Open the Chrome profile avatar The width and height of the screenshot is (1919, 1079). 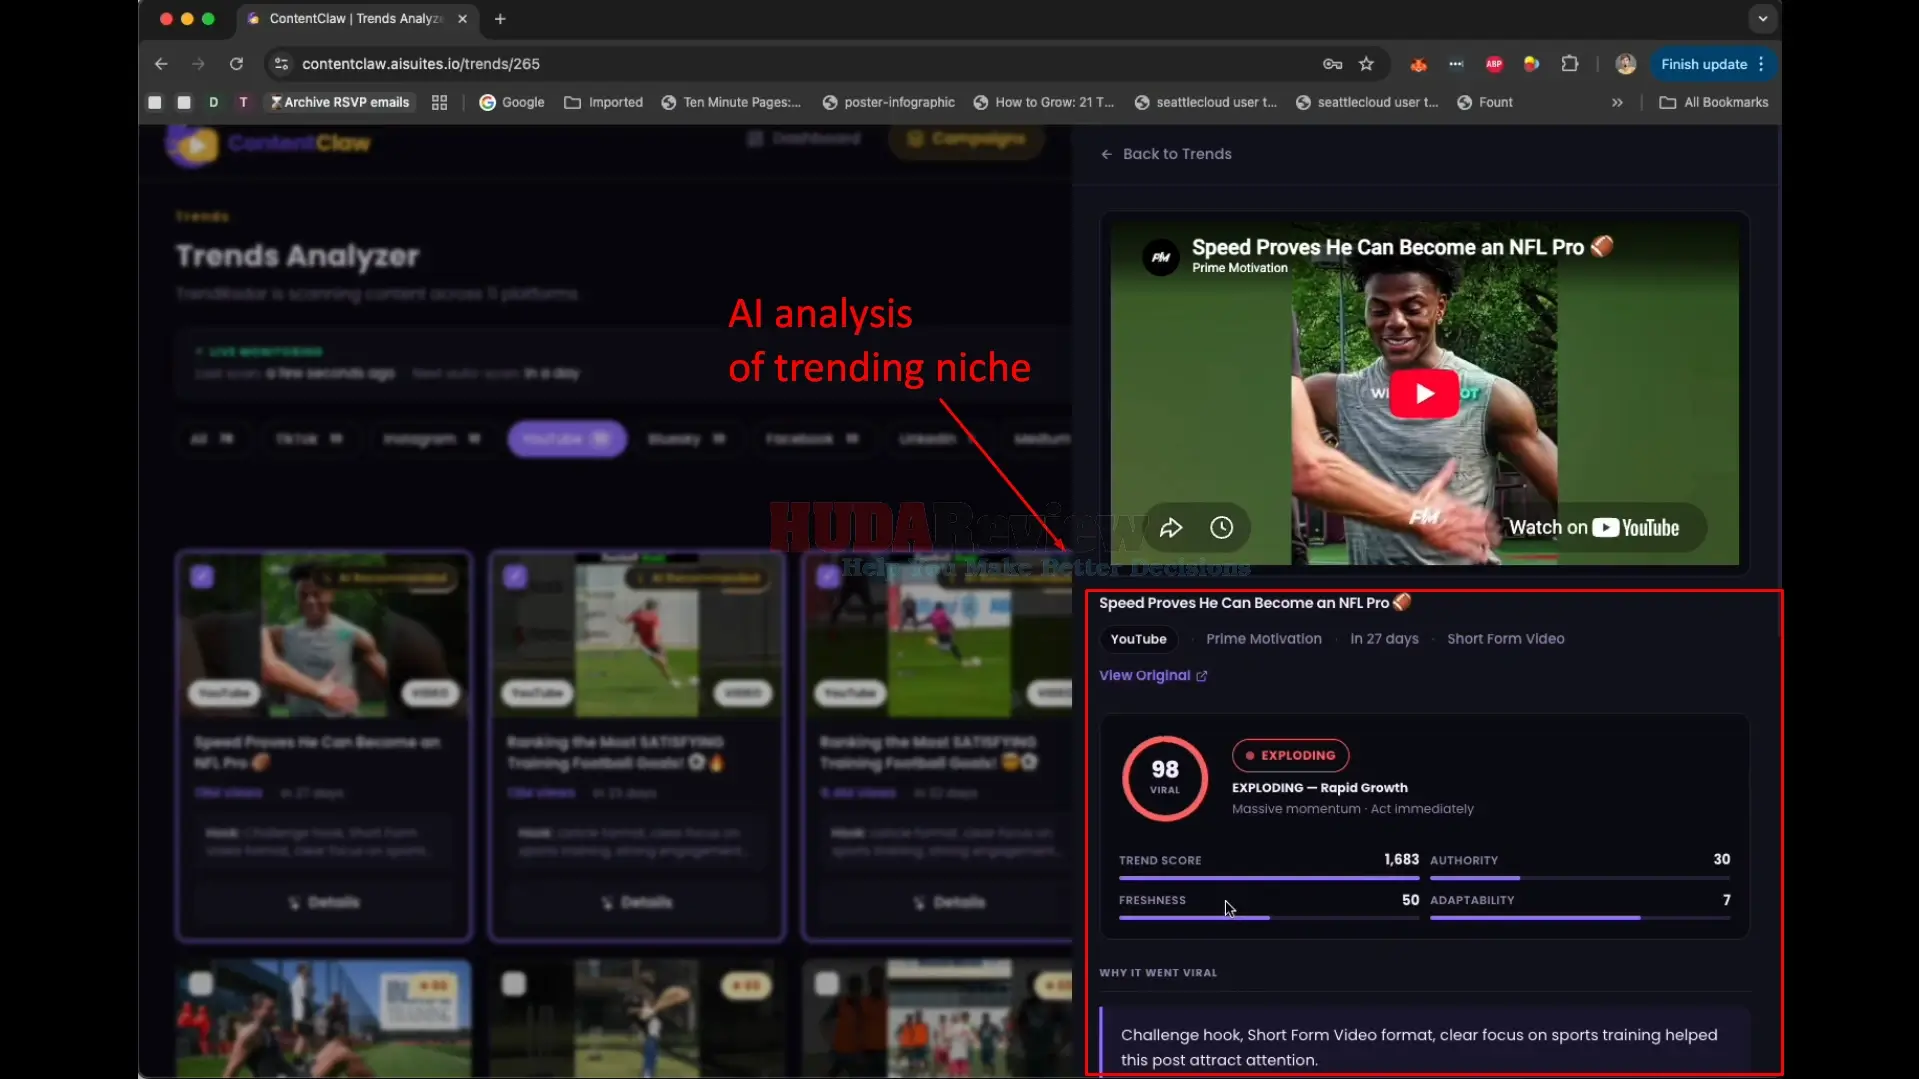tap(1626, 64)
